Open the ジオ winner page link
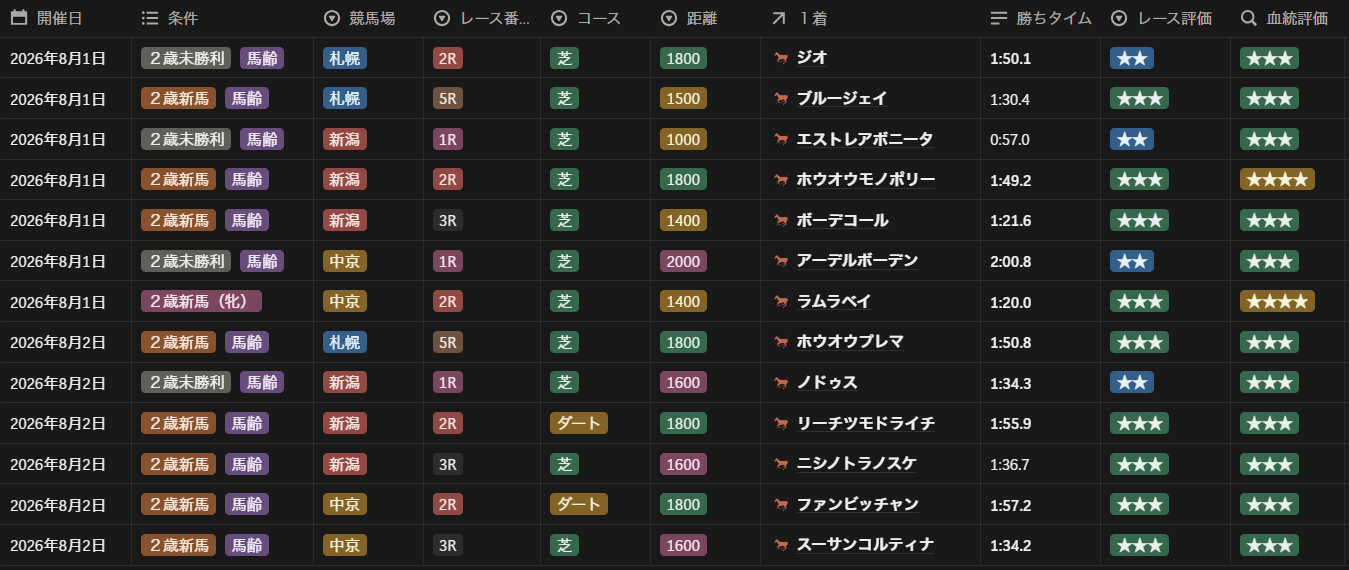 (812, 58)
